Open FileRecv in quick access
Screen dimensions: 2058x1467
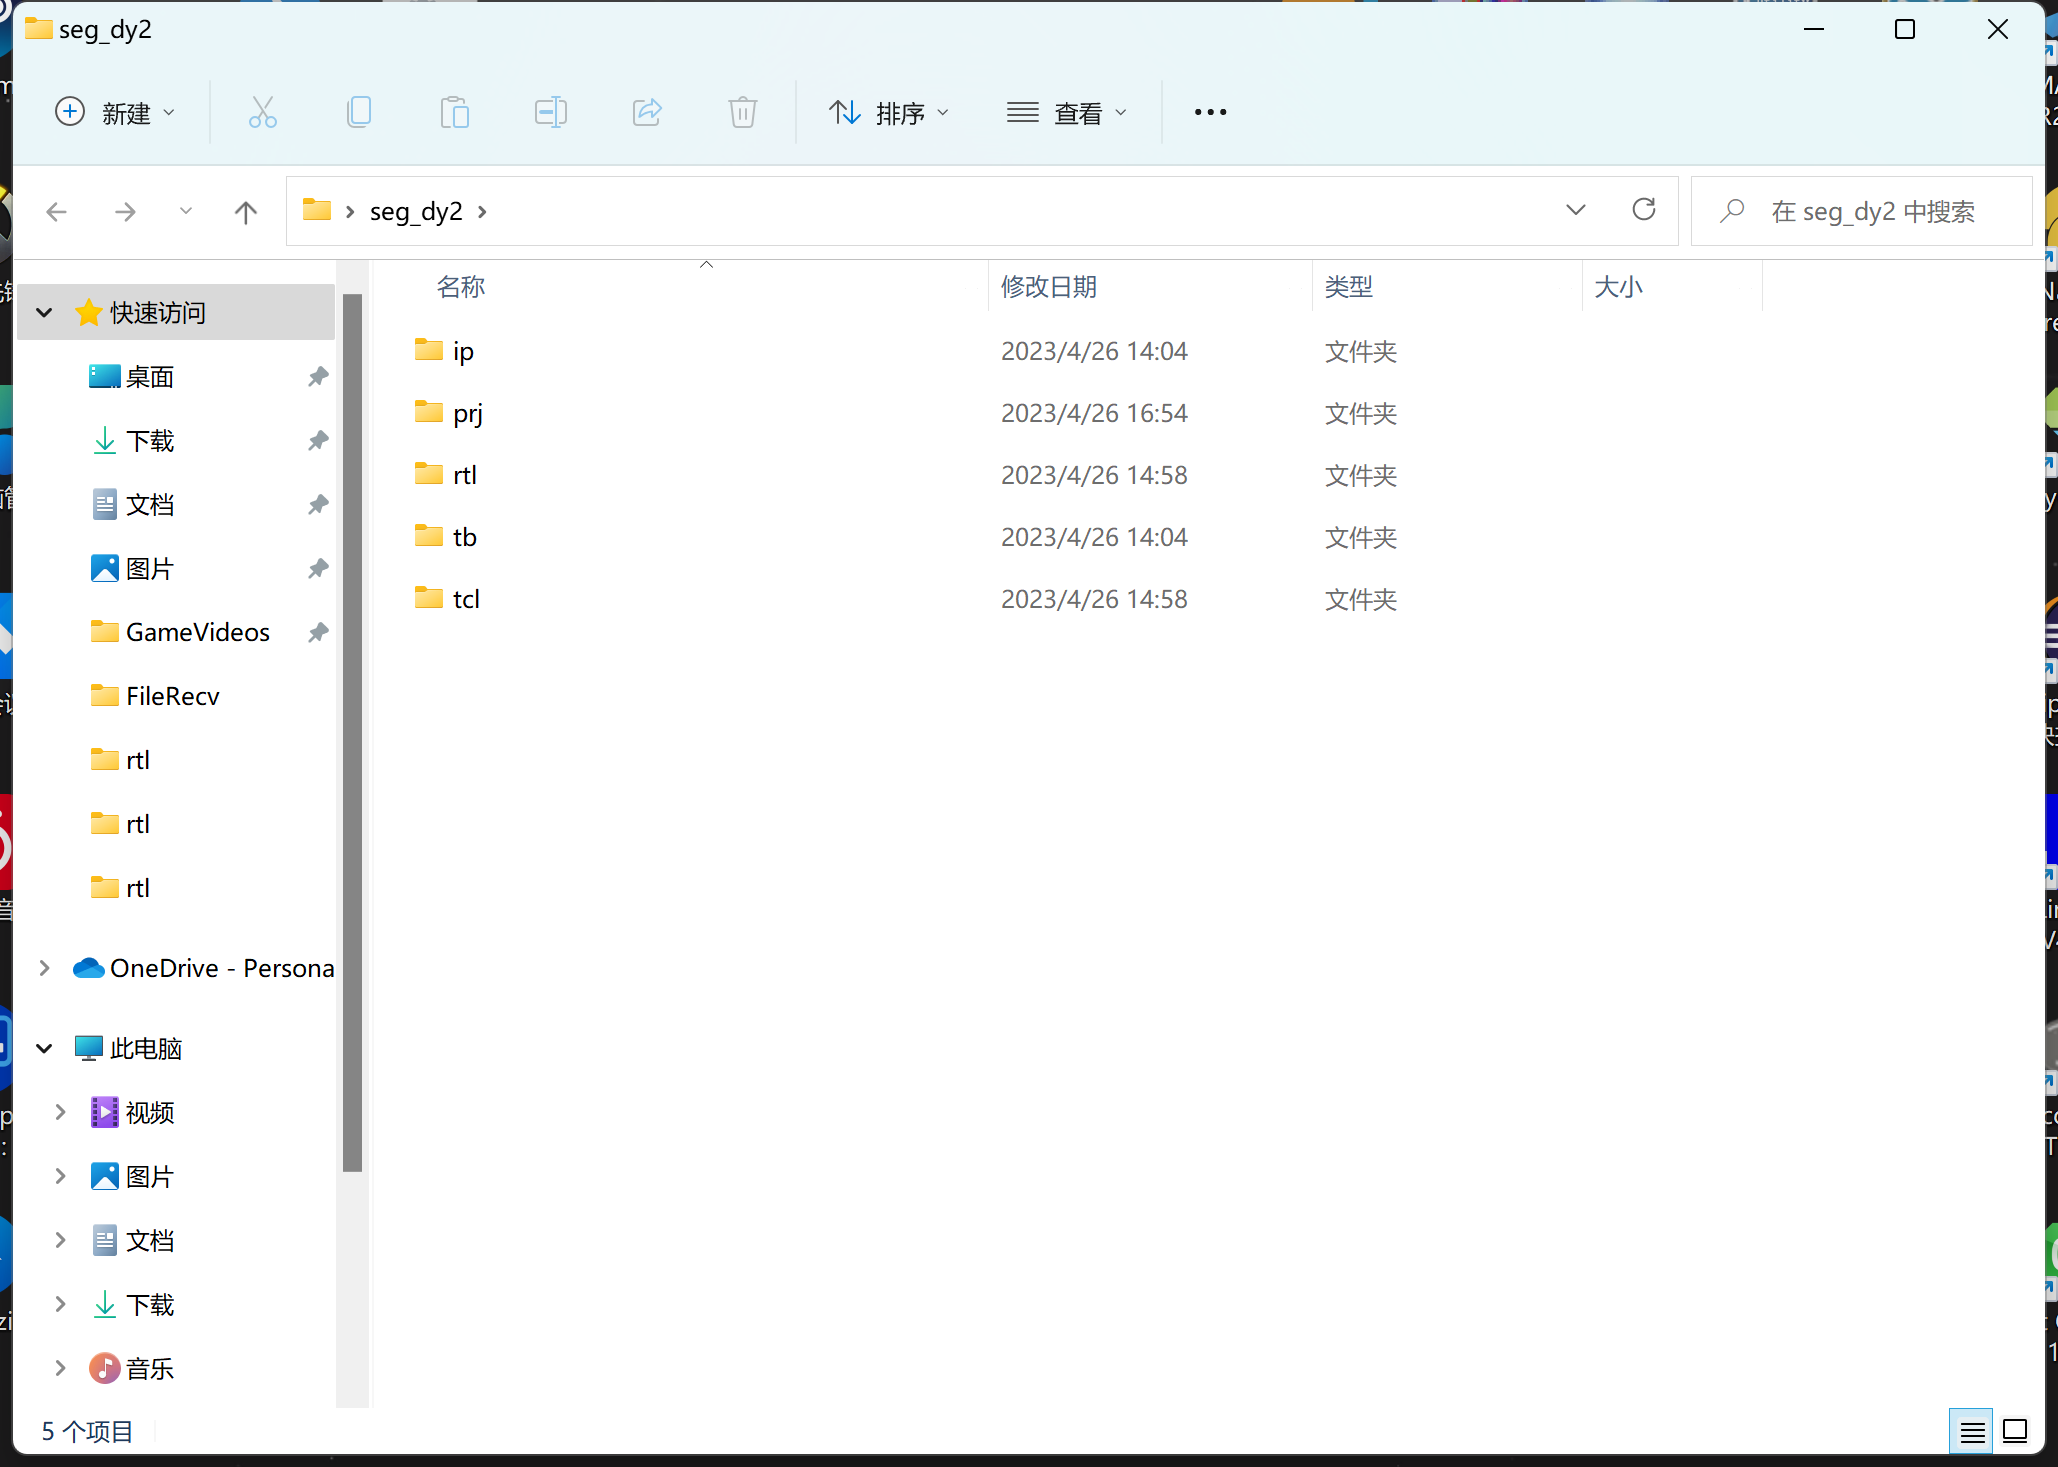tap(172, 696)
